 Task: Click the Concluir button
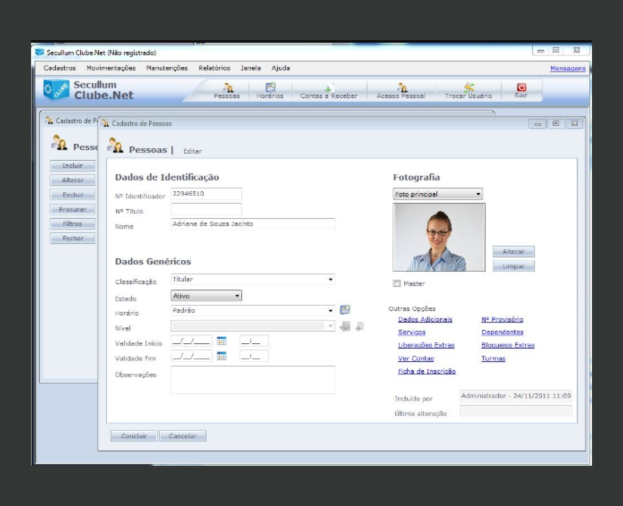[x=134, y=436]
